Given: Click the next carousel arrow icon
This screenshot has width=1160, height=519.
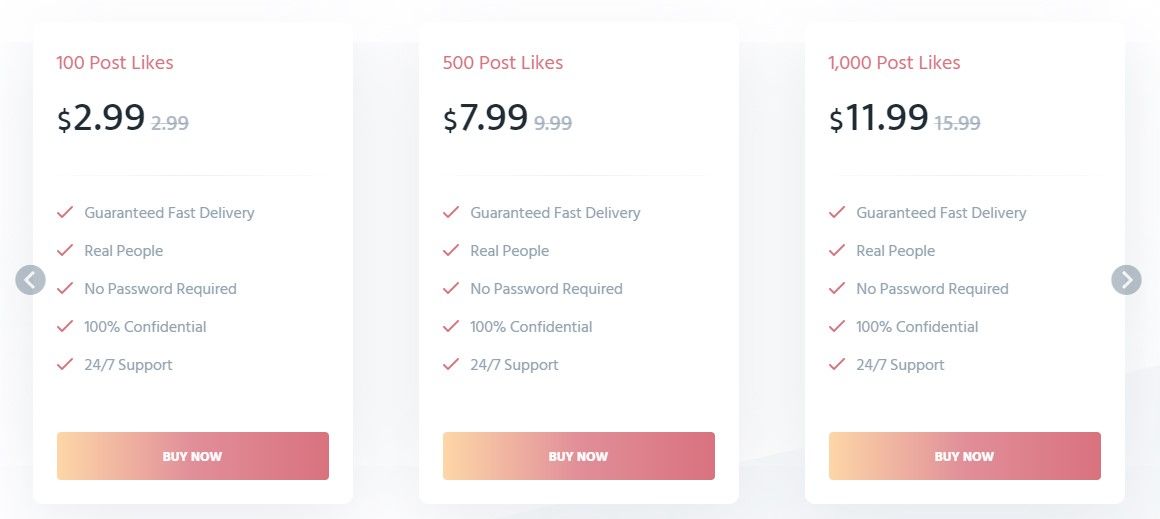Looking at the screenshot, I should point(1126,280).
